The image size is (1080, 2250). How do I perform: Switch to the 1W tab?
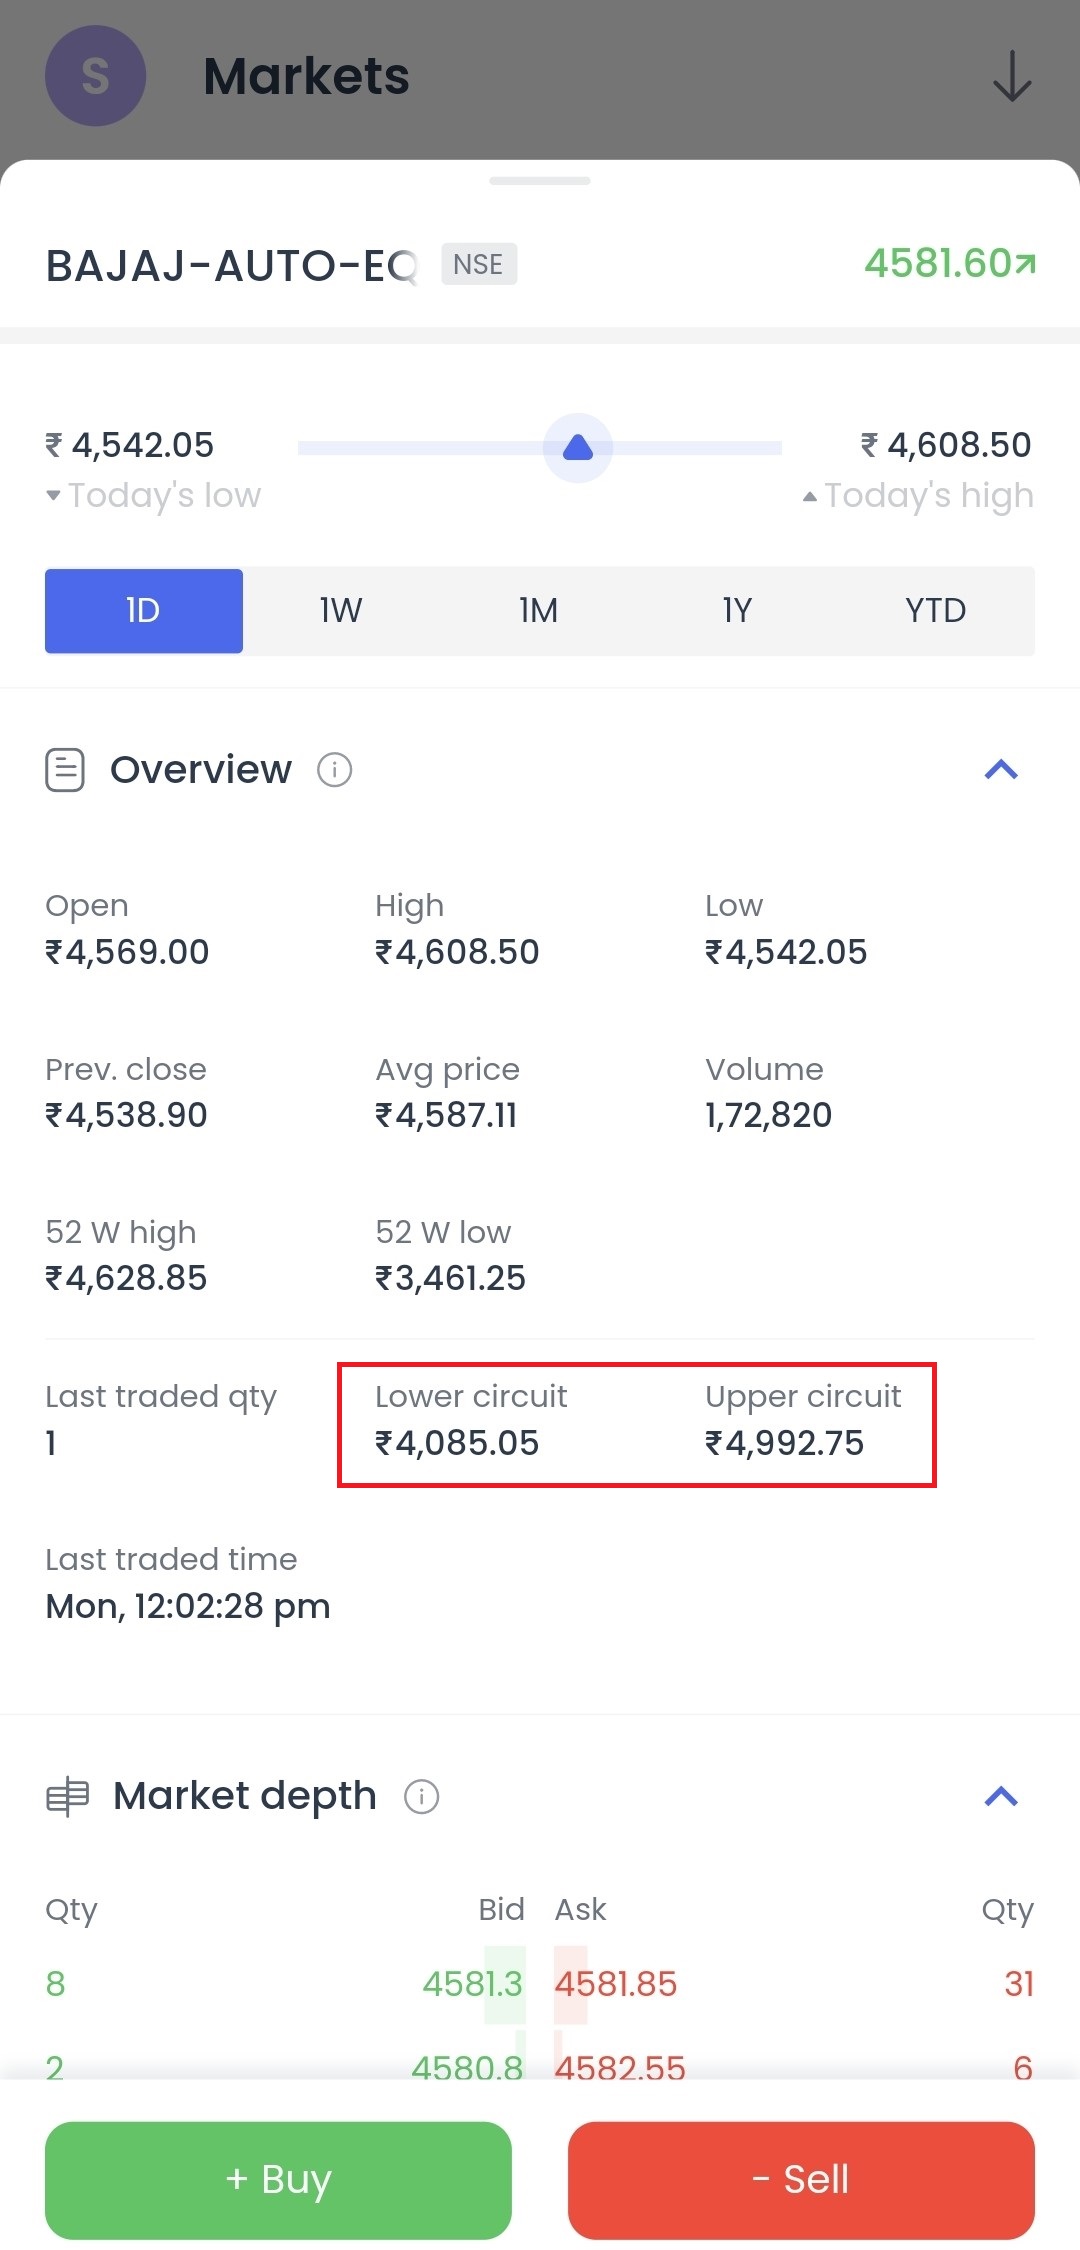(x=341, y=611)
